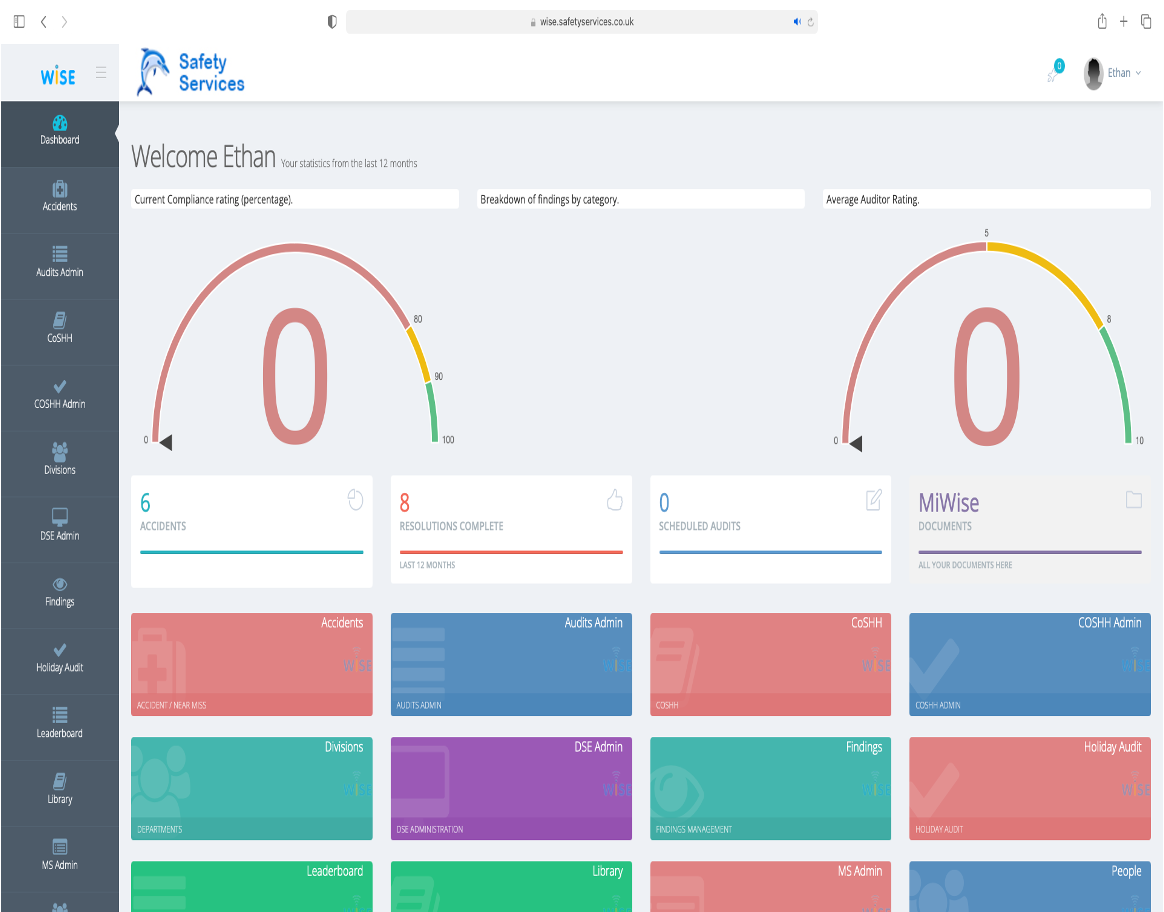Open the blue Audits Admin tile
Screen dimensions: 1164x912
coord(511,664)
